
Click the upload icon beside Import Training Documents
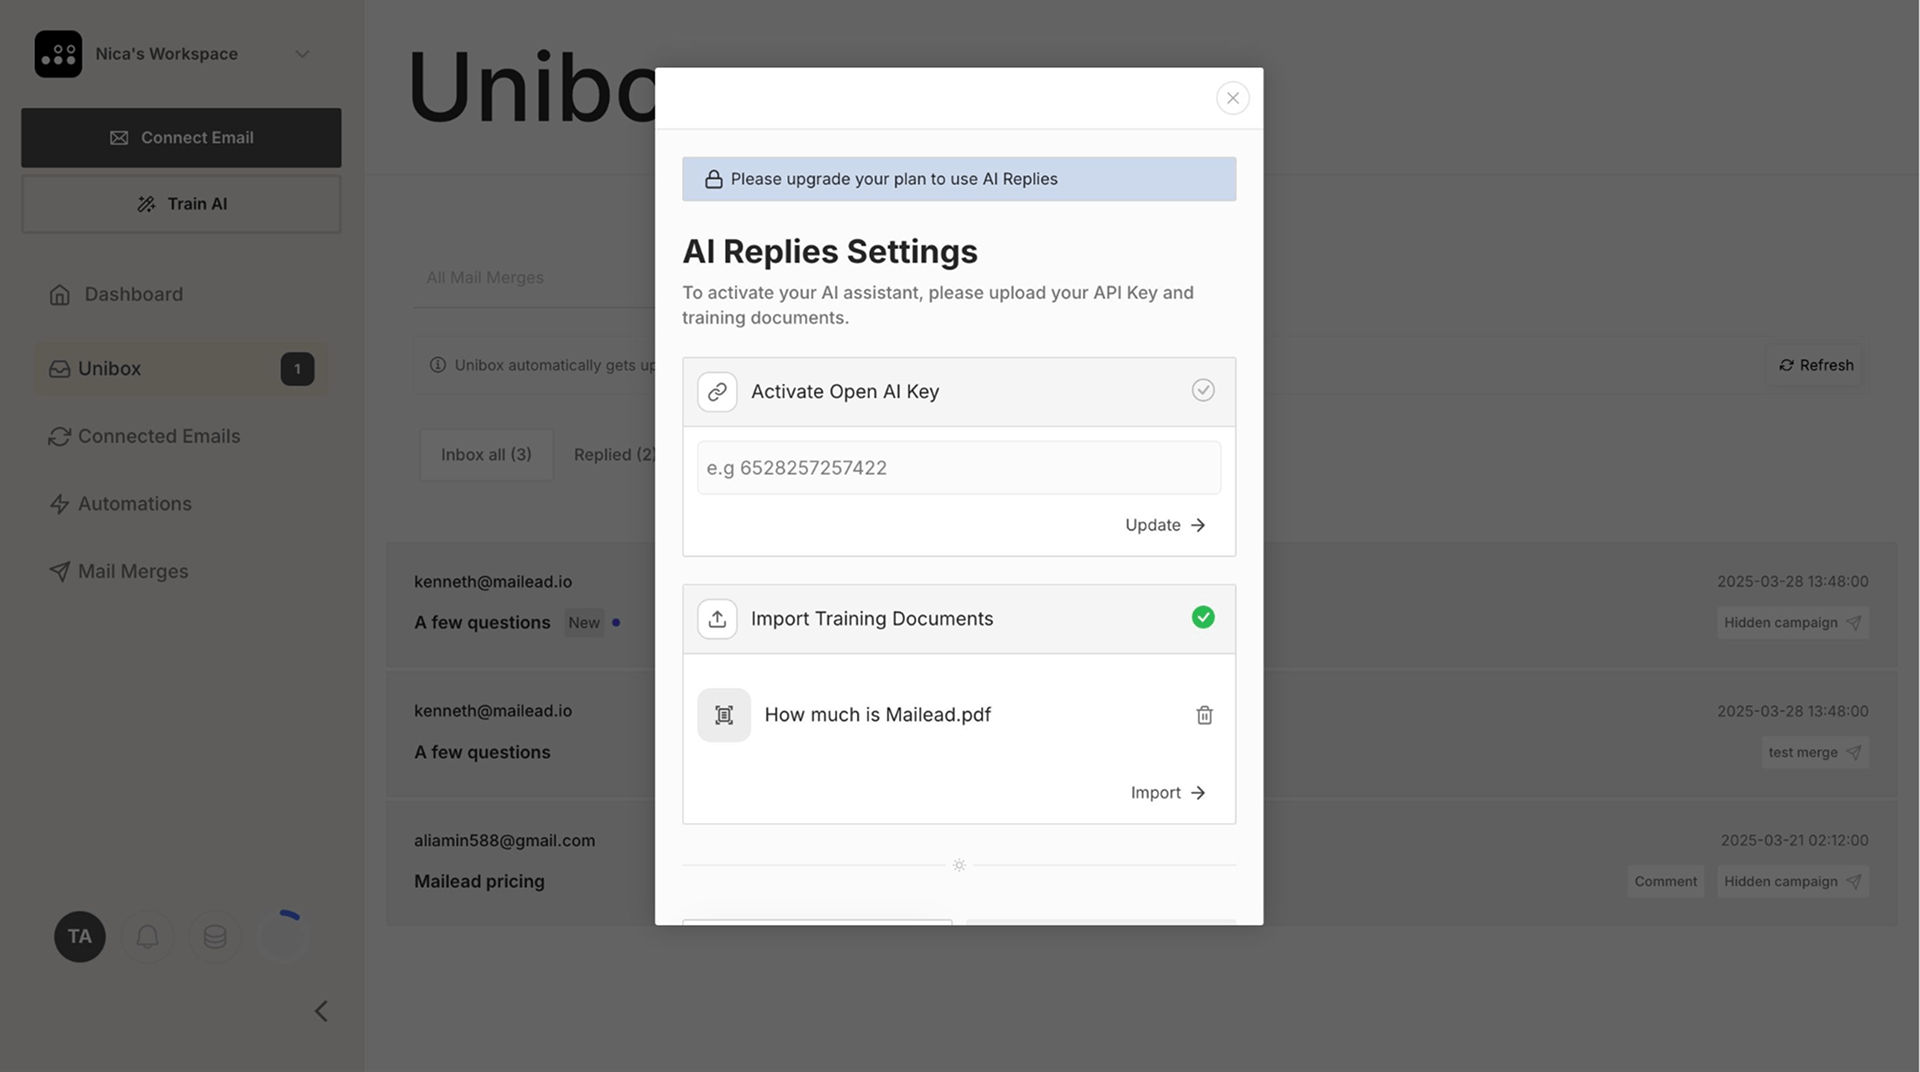click(717, 619)
